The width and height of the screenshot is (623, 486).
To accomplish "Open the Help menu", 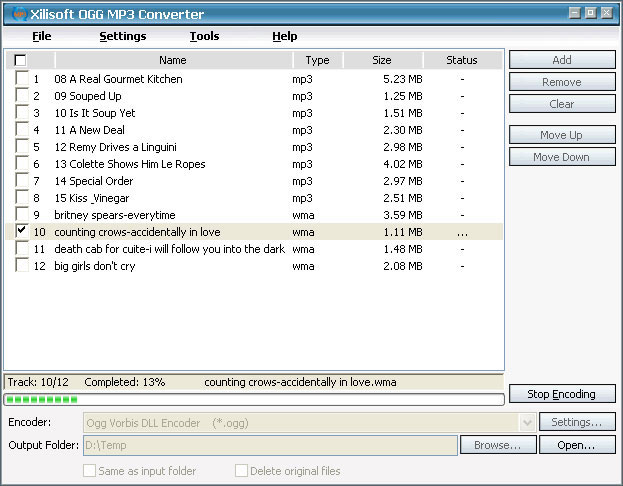I will coord(284,36).
